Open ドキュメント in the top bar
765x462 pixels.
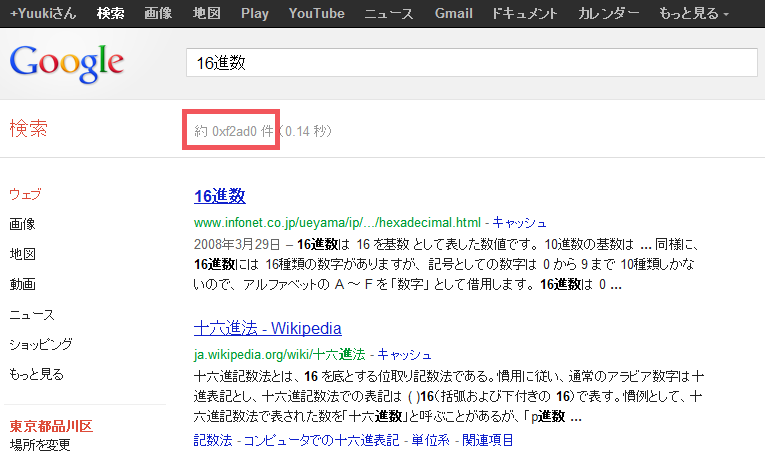pos(524,13)
